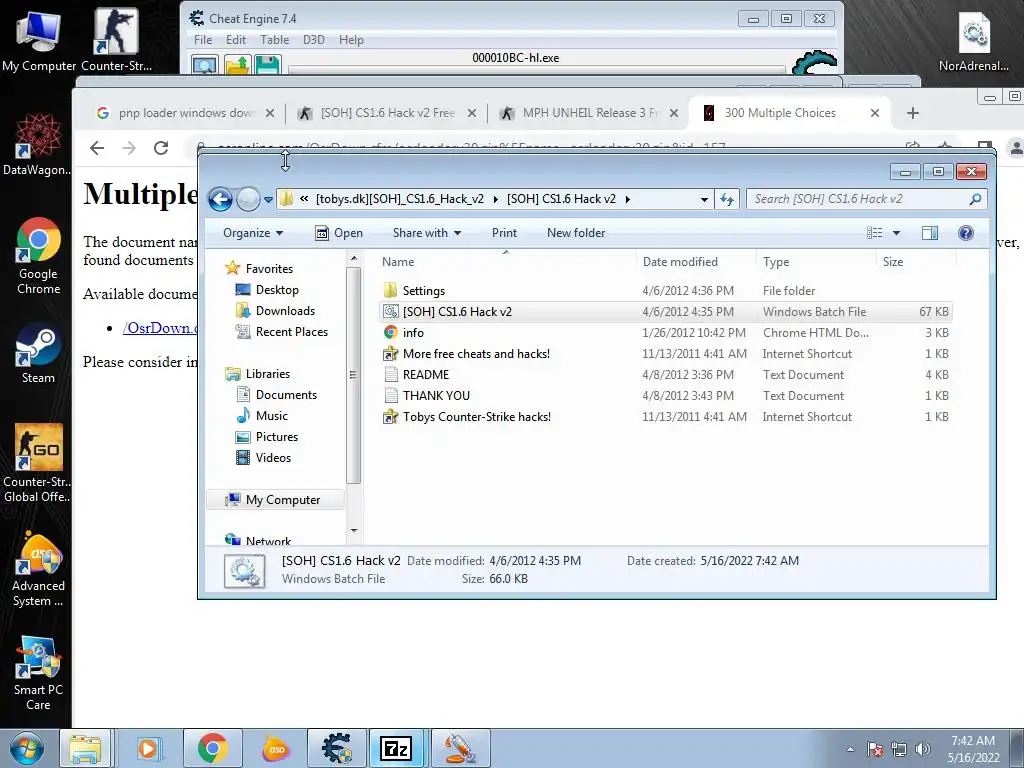Open Cheat Engine D3D menu
This screenshot has width=1024, height=768.
click(313, 40)
